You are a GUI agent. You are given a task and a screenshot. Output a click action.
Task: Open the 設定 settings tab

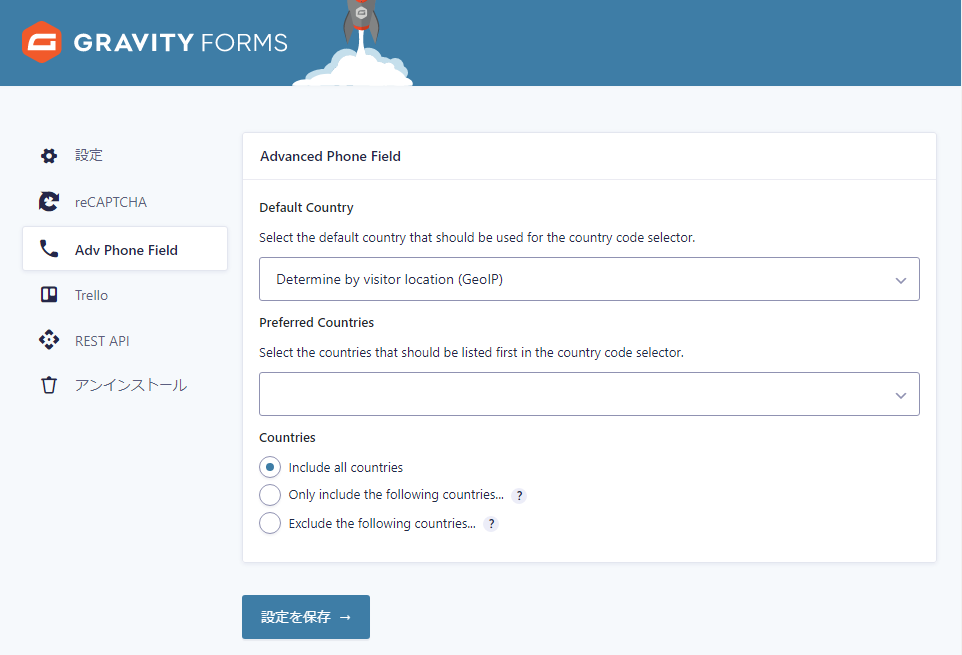pos(89,156)
